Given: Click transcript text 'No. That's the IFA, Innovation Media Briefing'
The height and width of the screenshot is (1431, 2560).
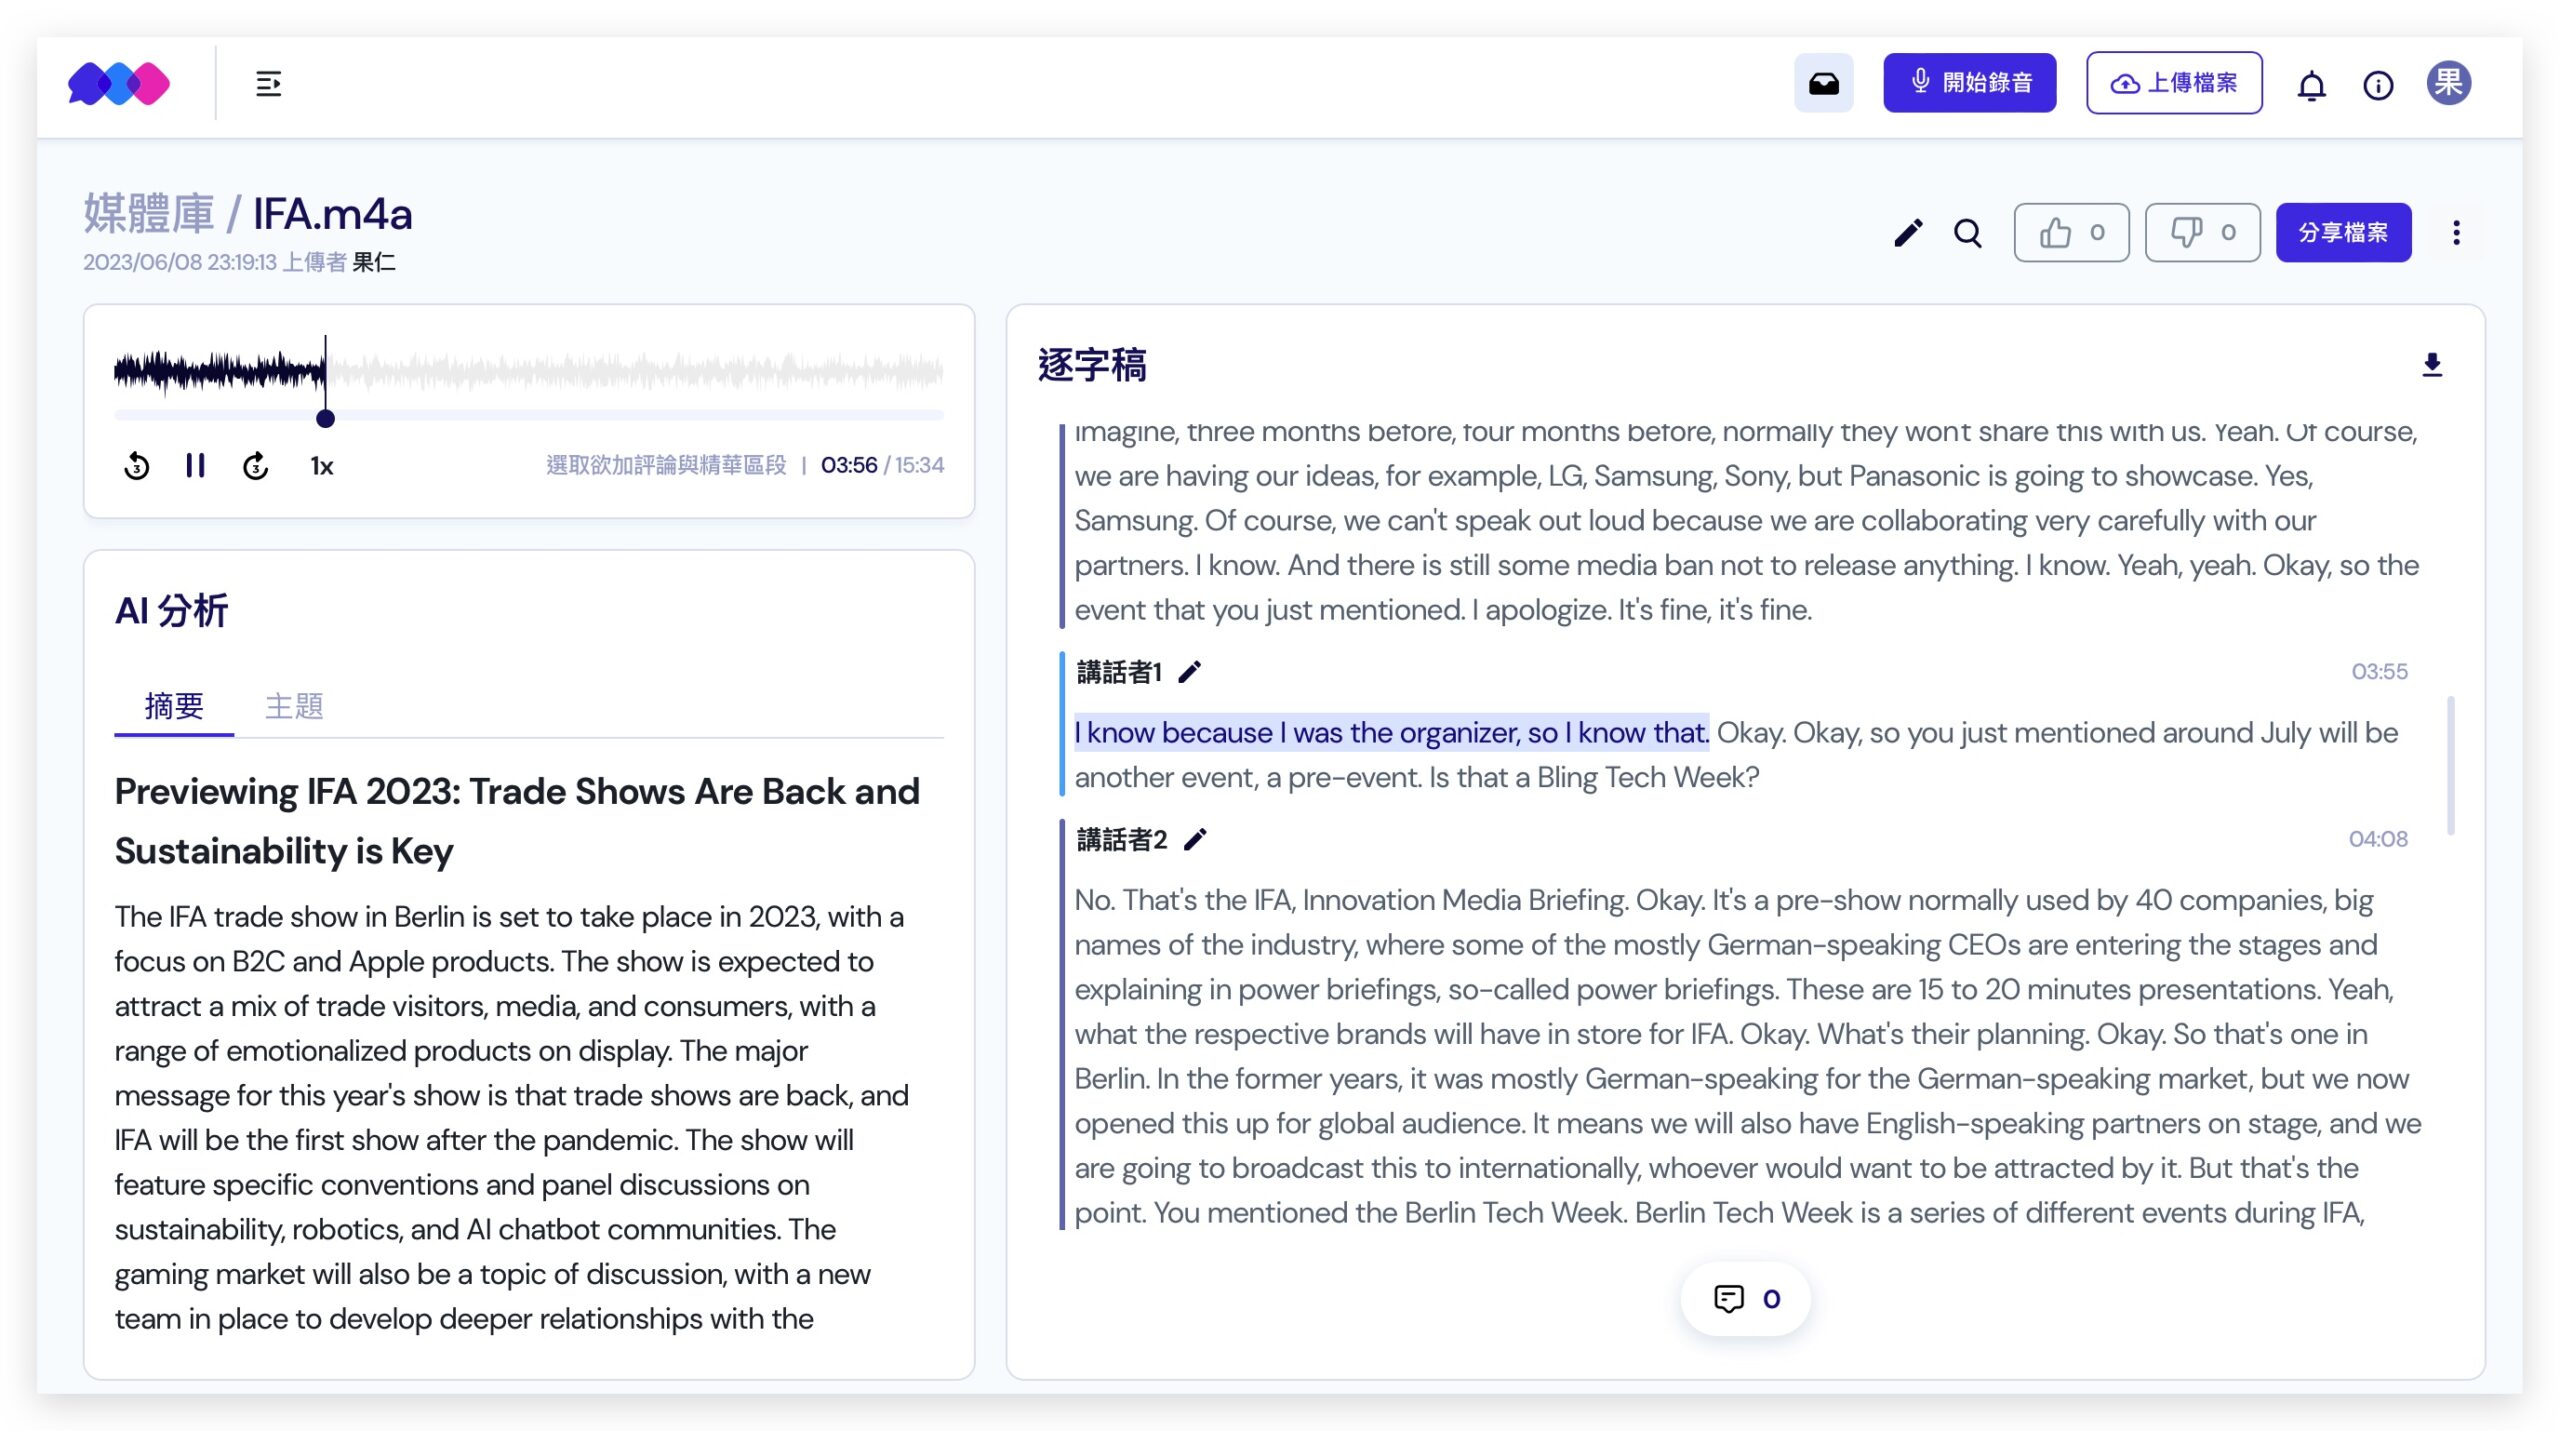Looking at the screenshot, I should coord(1351,900).
